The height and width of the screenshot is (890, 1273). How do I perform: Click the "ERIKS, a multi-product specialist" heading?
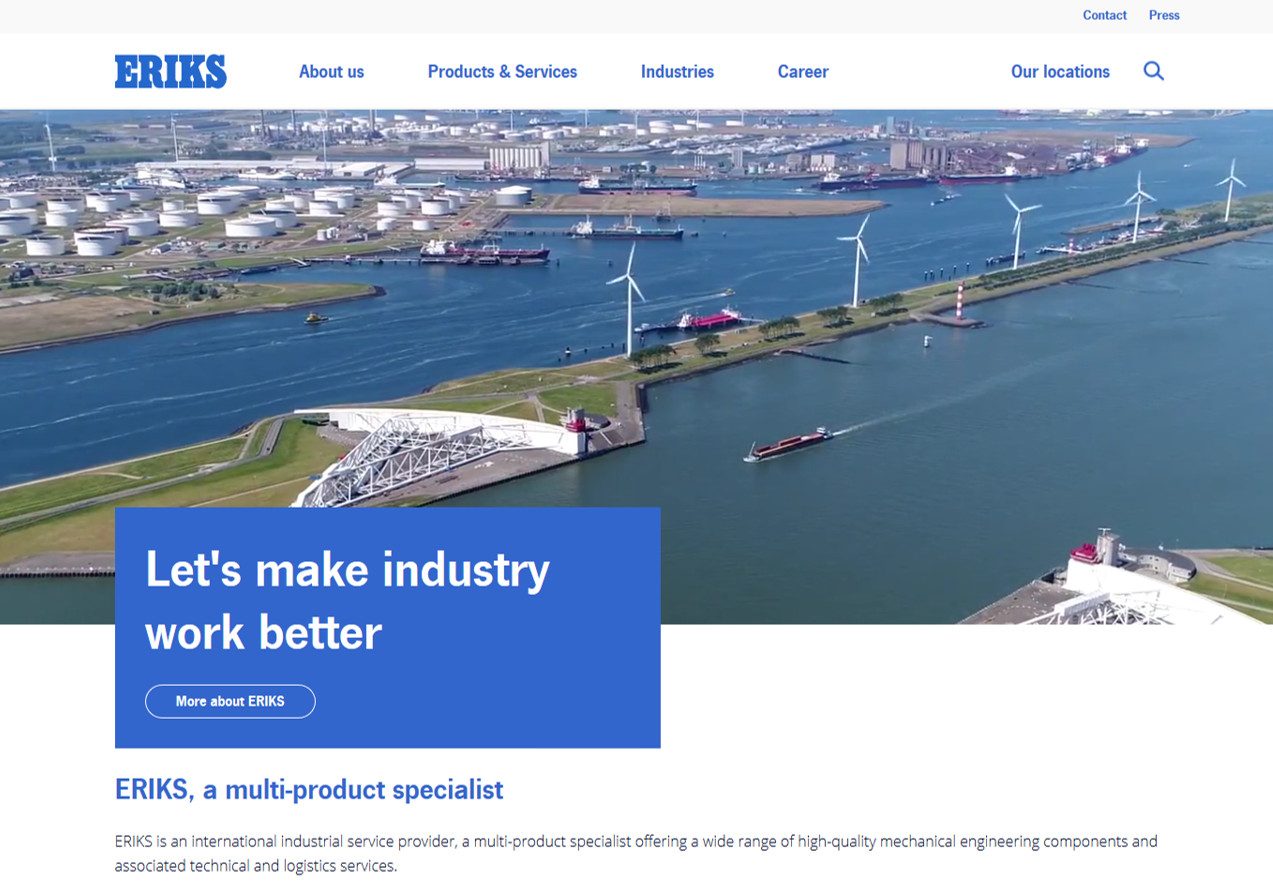(309, 790)
